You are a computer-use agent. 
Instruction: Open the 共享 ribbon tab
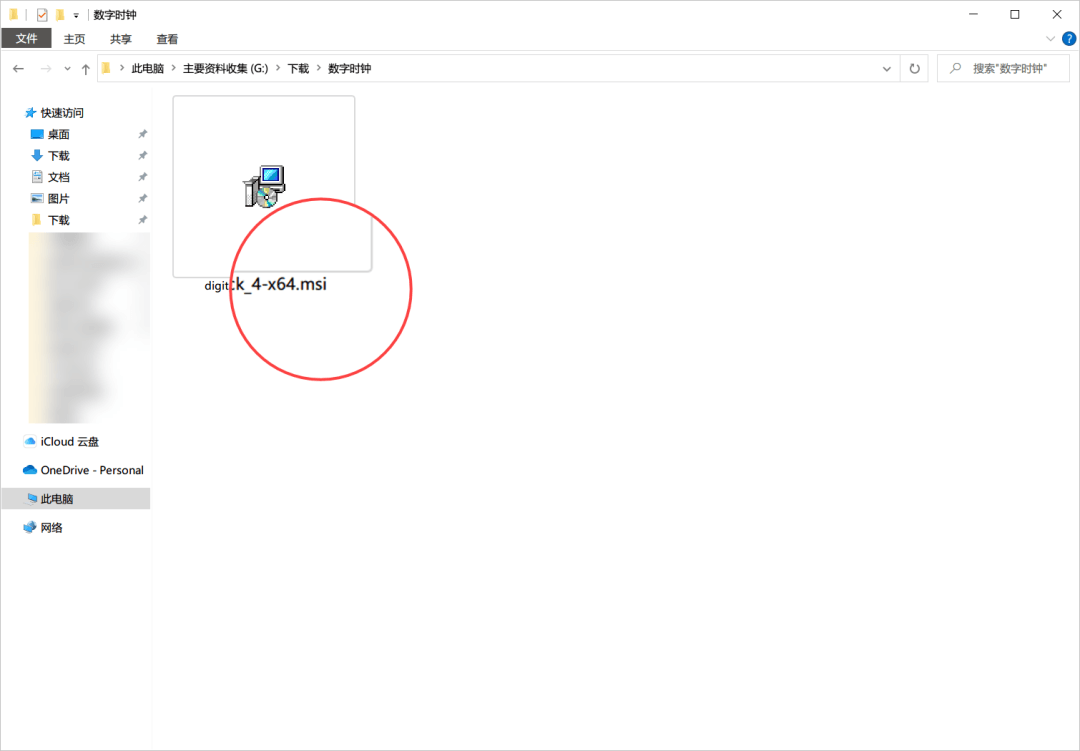(x=121, y=39)
